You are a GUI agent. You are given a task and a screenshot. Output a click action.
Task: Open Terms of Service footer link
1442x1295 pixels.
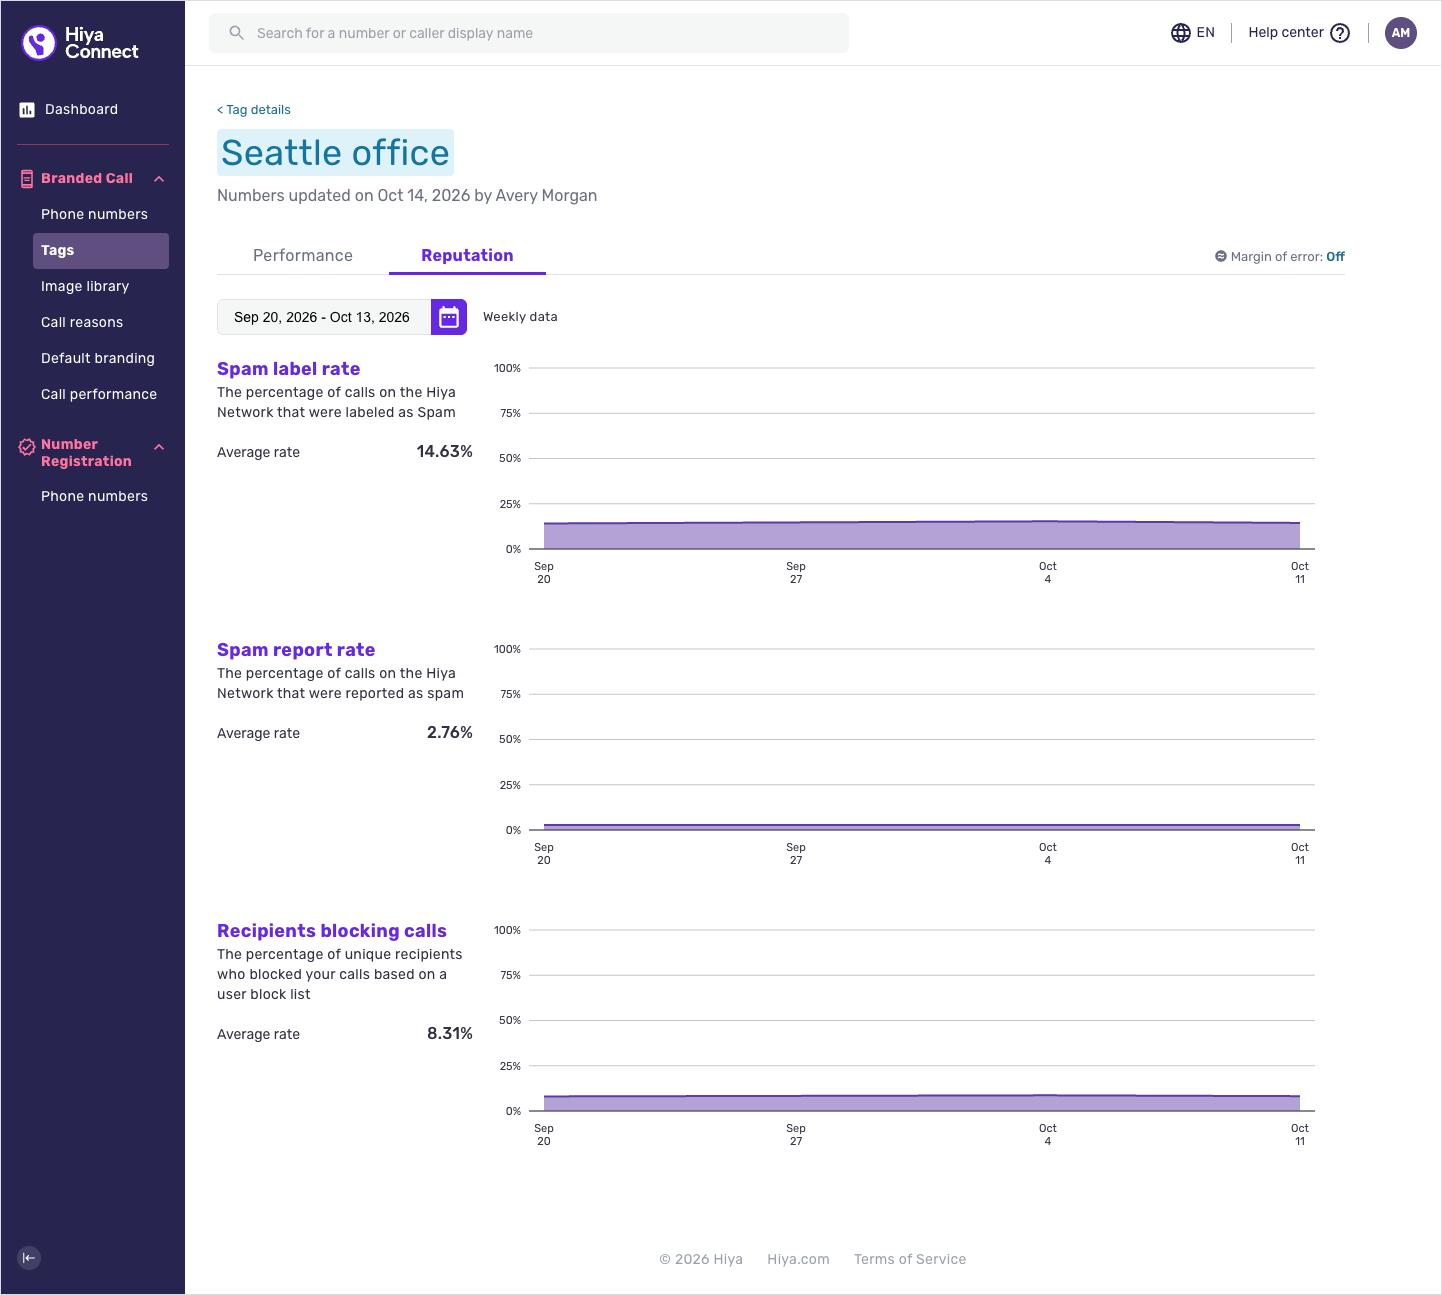(x=910, y=1259)
